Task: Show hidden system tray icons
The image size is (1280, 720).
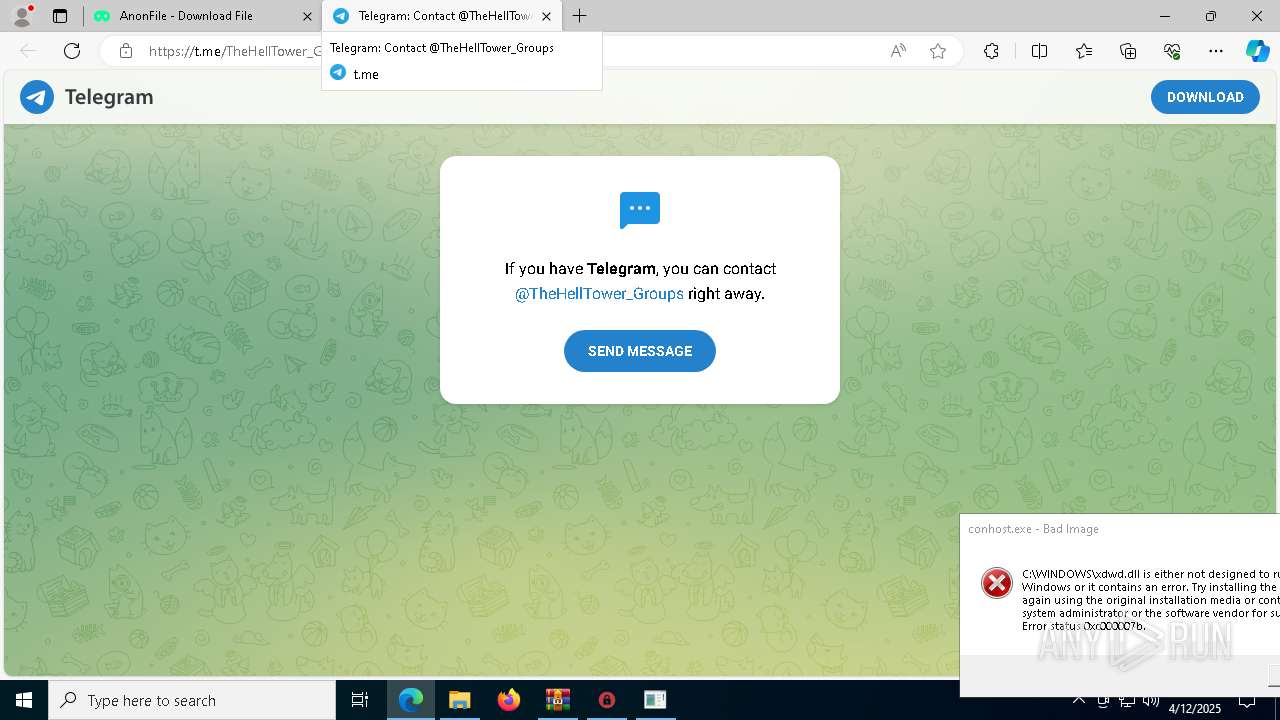Action: (1079, 700)
